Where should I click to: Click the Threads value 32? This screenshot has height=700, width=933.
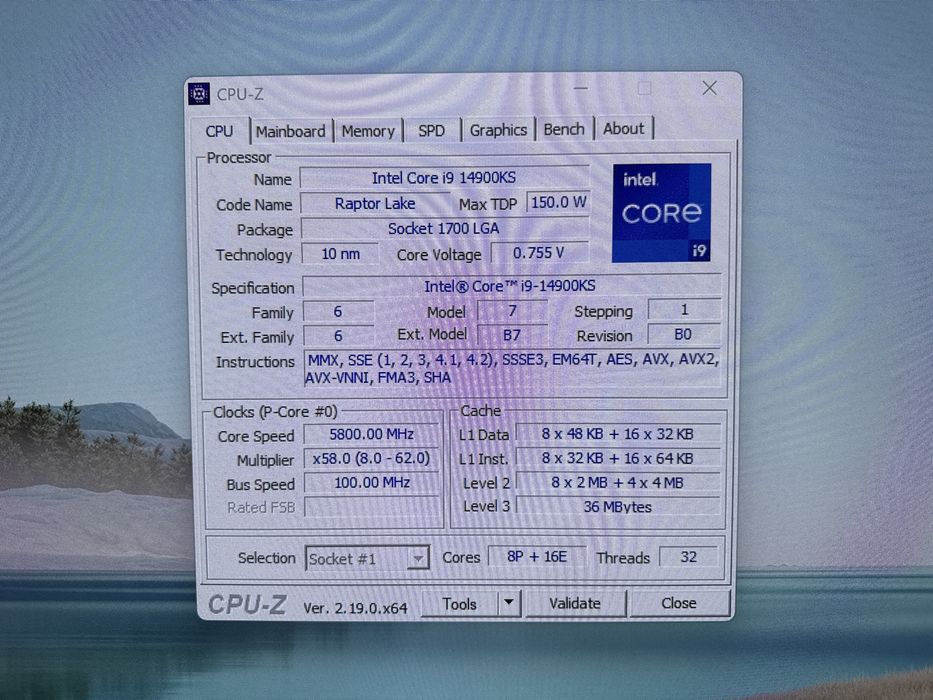[688, 557]
